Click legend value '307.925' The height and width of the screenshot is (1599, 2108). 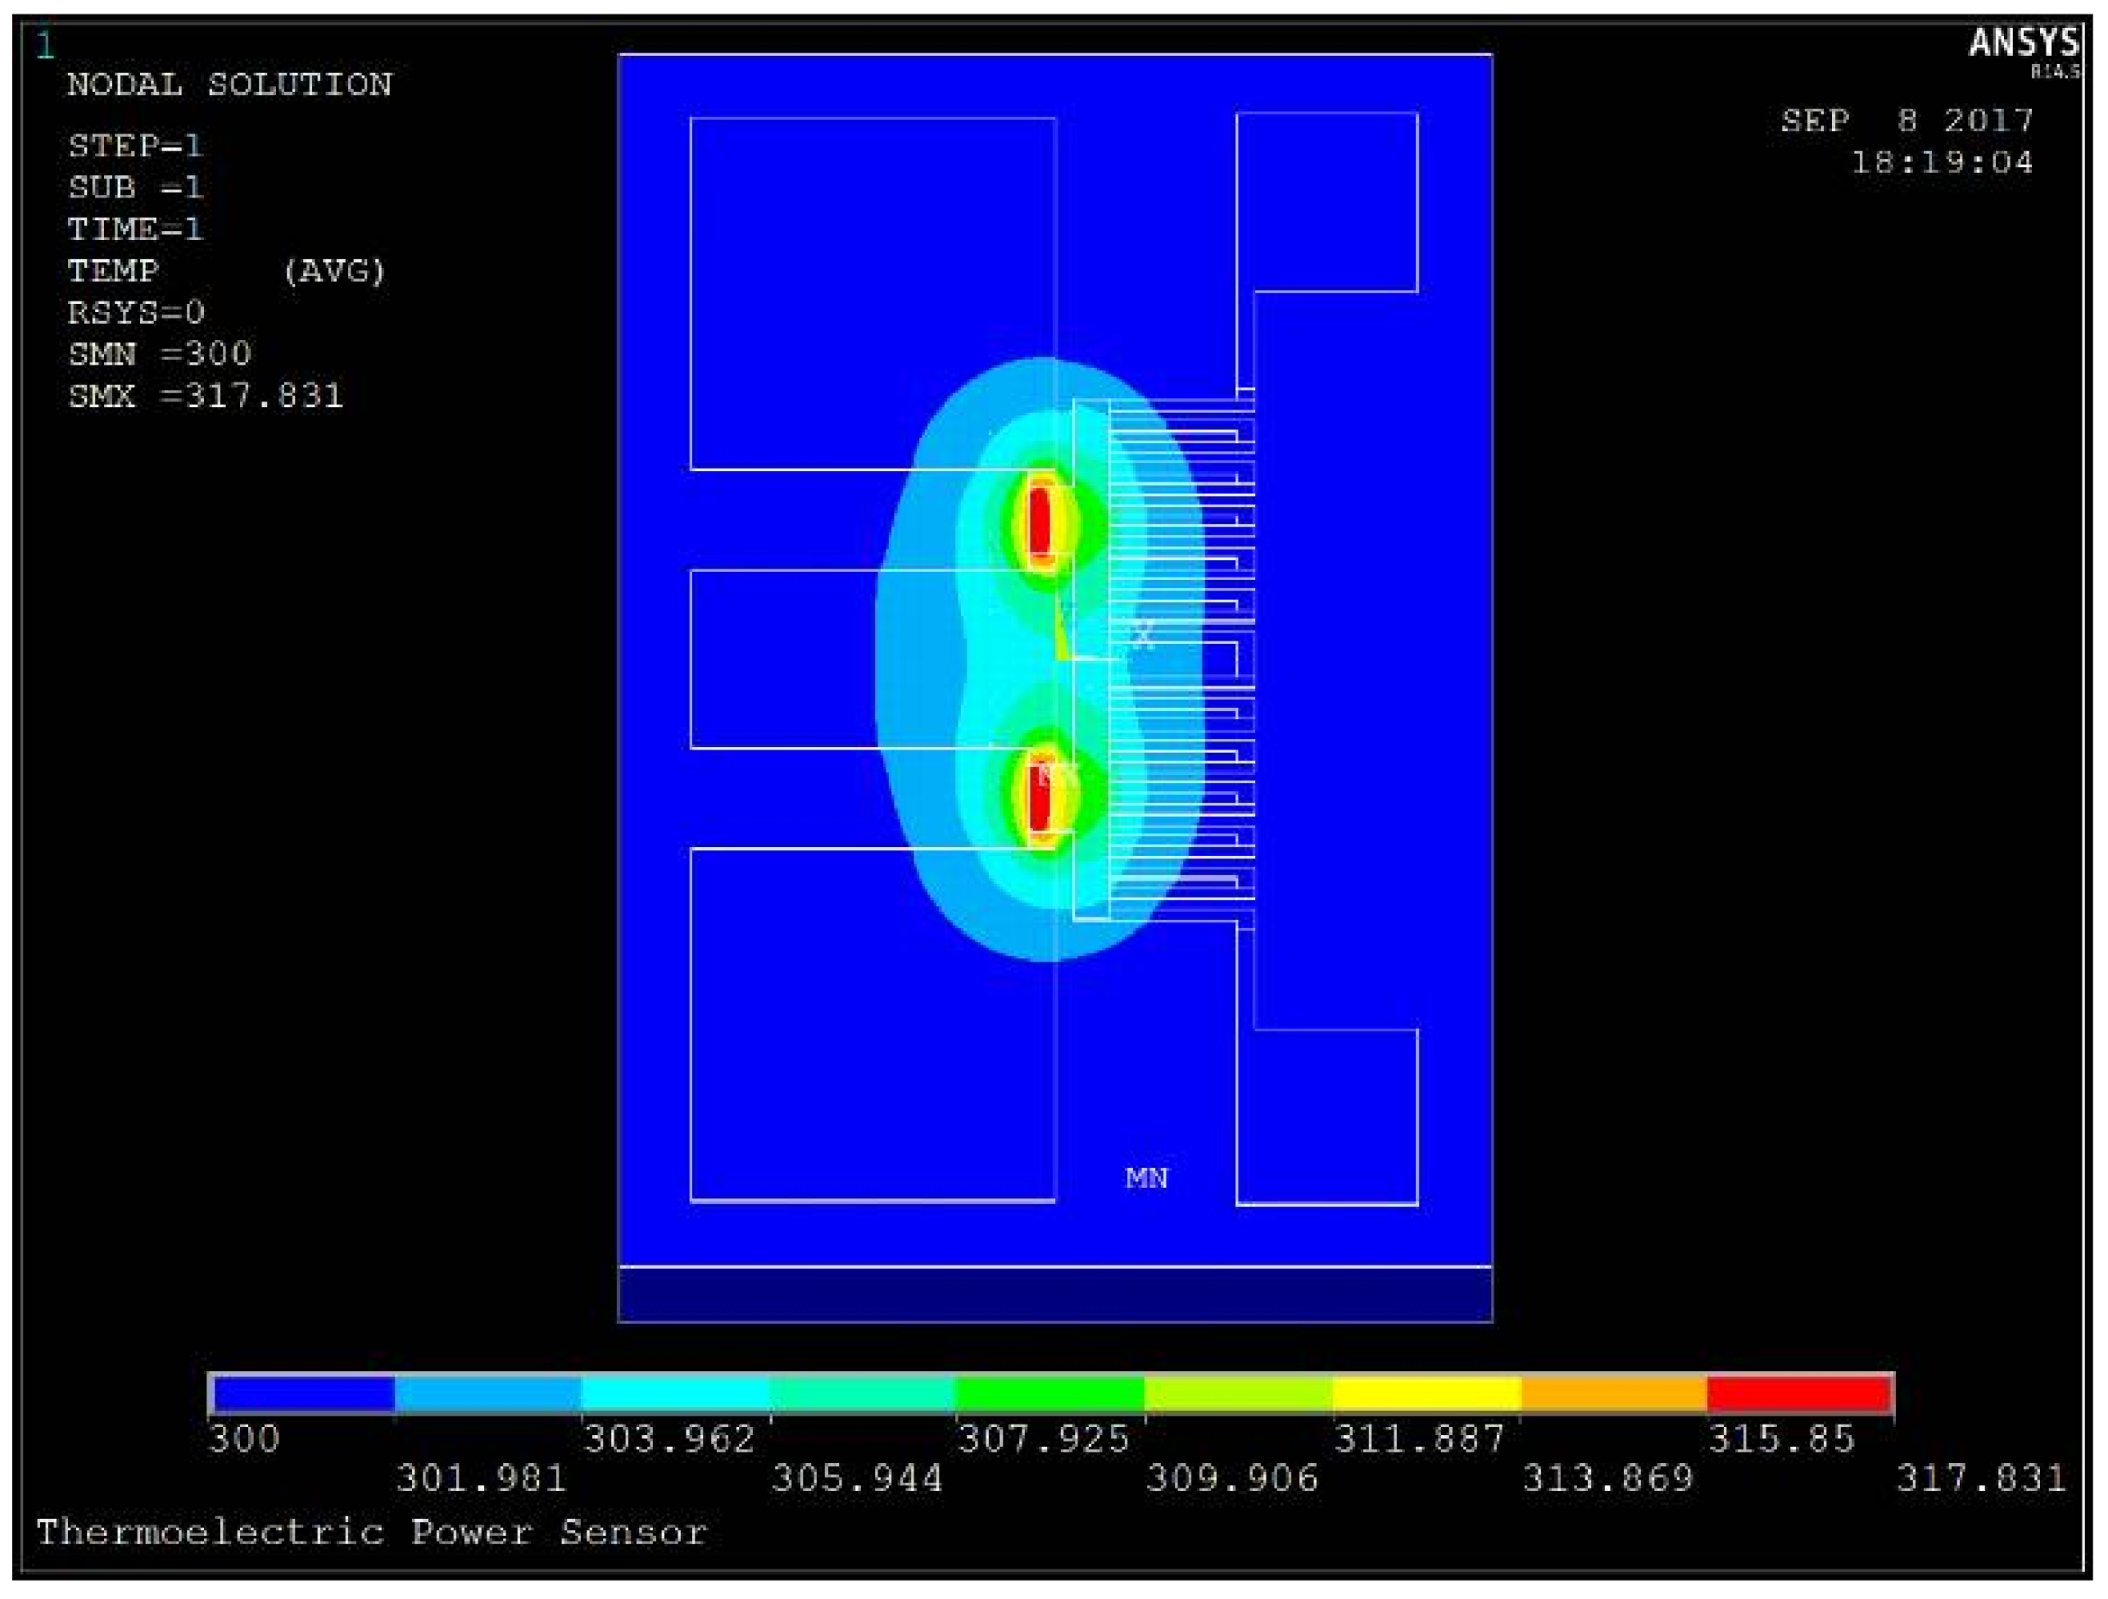pyautogui.click(x=1044, y=1439)
